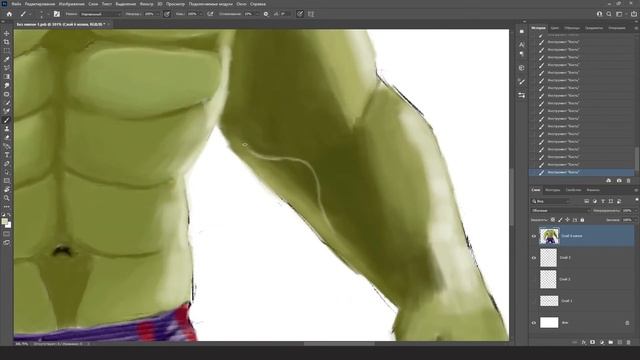Add a layer mask icon
This screenshot has height=360, width=640.
[x=593, y=342]
